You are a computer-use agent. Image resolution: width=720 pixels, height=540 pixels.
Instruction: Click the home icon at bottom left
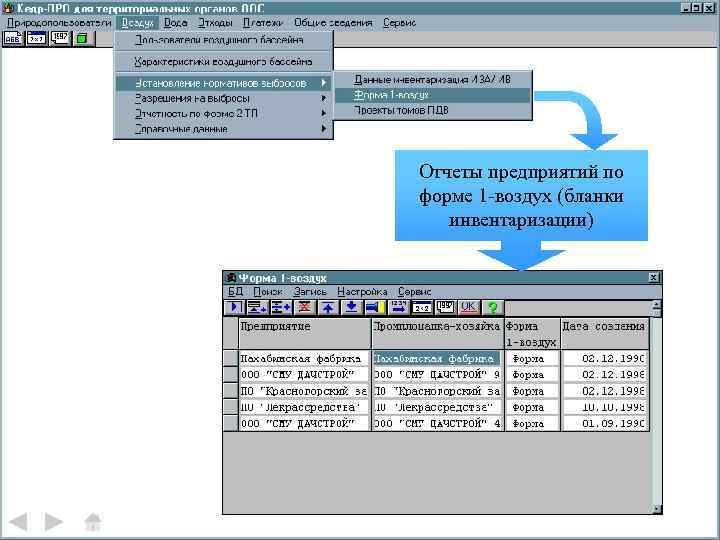92,522
